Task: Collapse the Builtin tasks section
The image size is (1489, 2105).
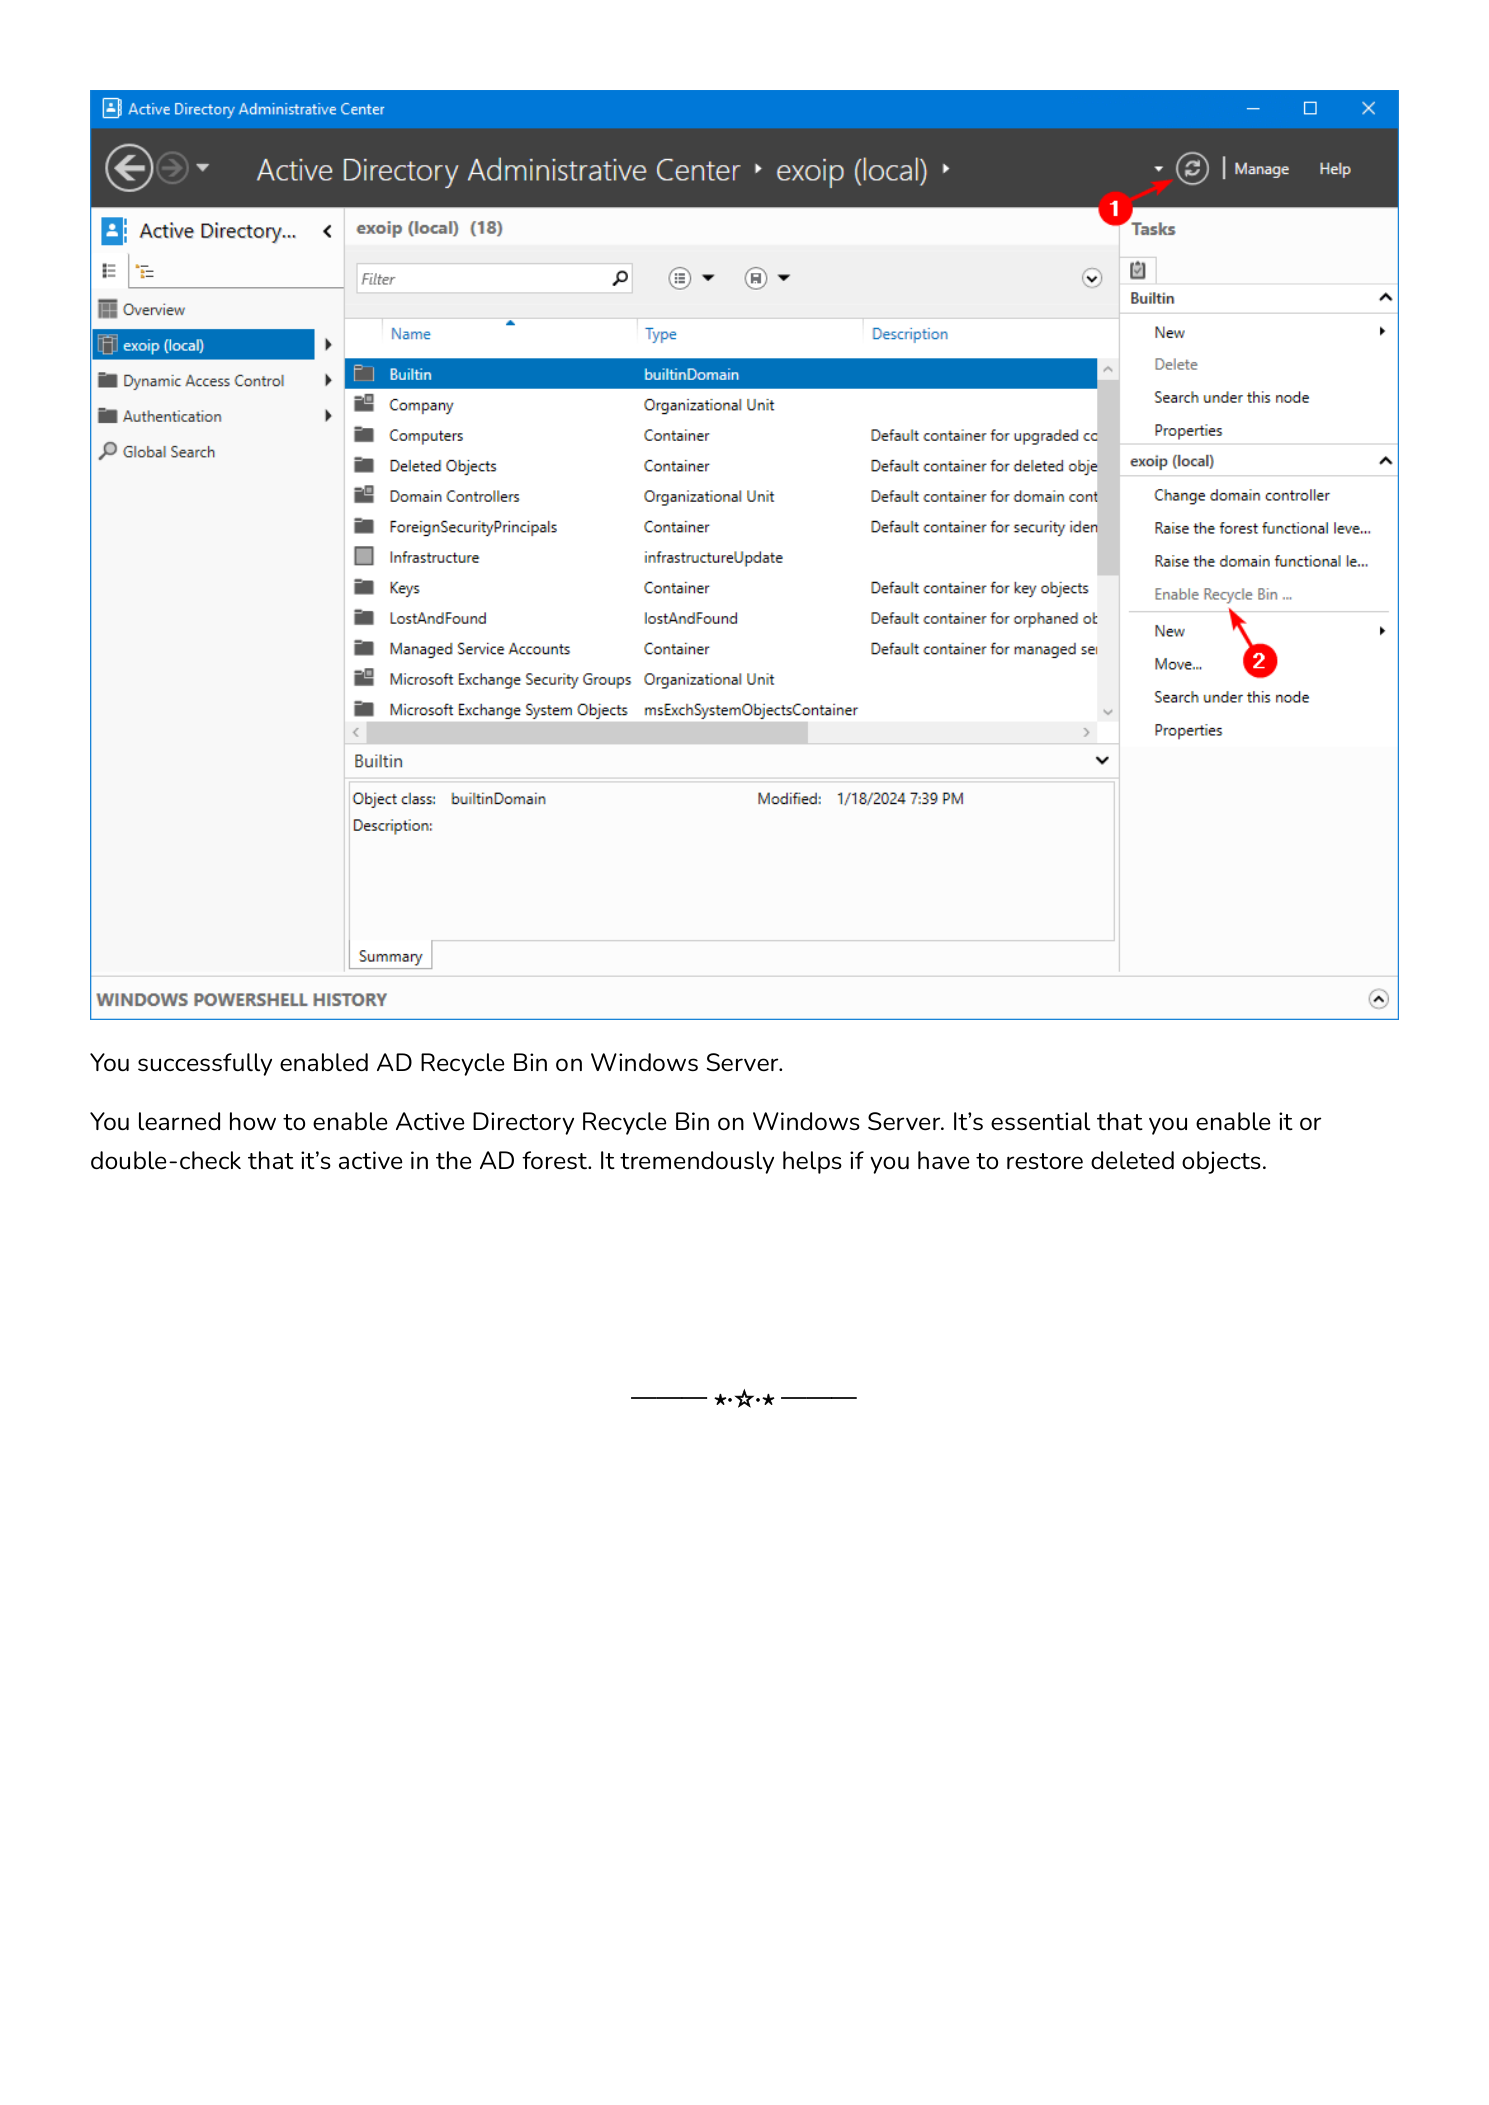Action: (1385, 298)
